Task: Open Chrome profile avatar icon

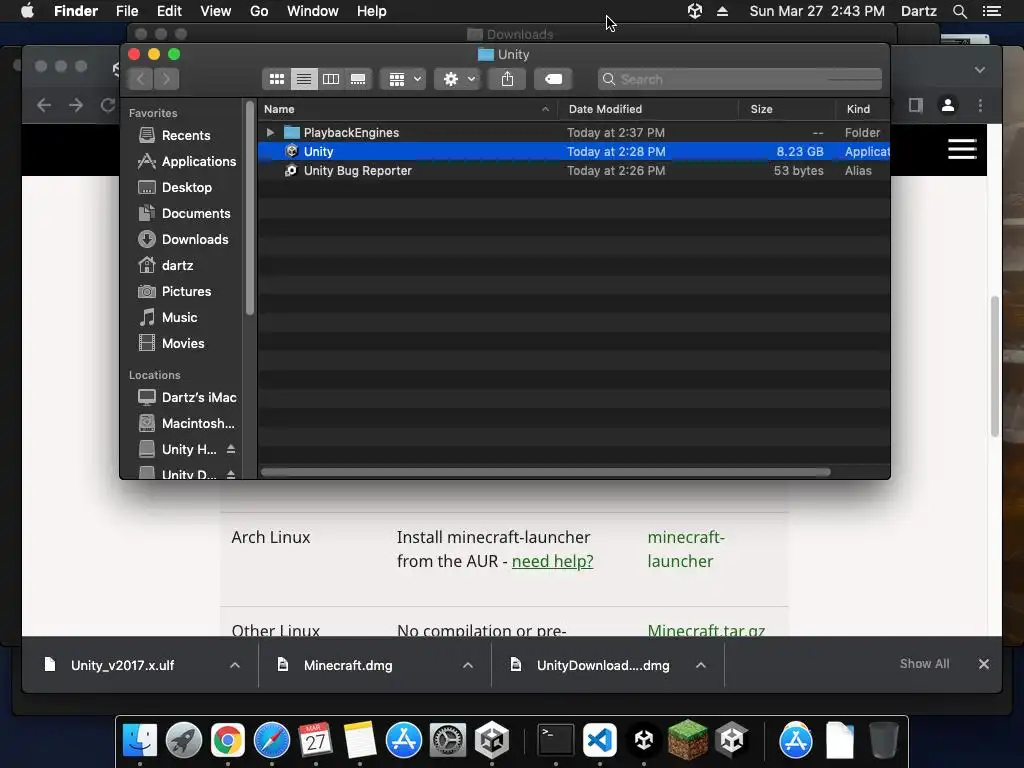Action: pos(948,105)
